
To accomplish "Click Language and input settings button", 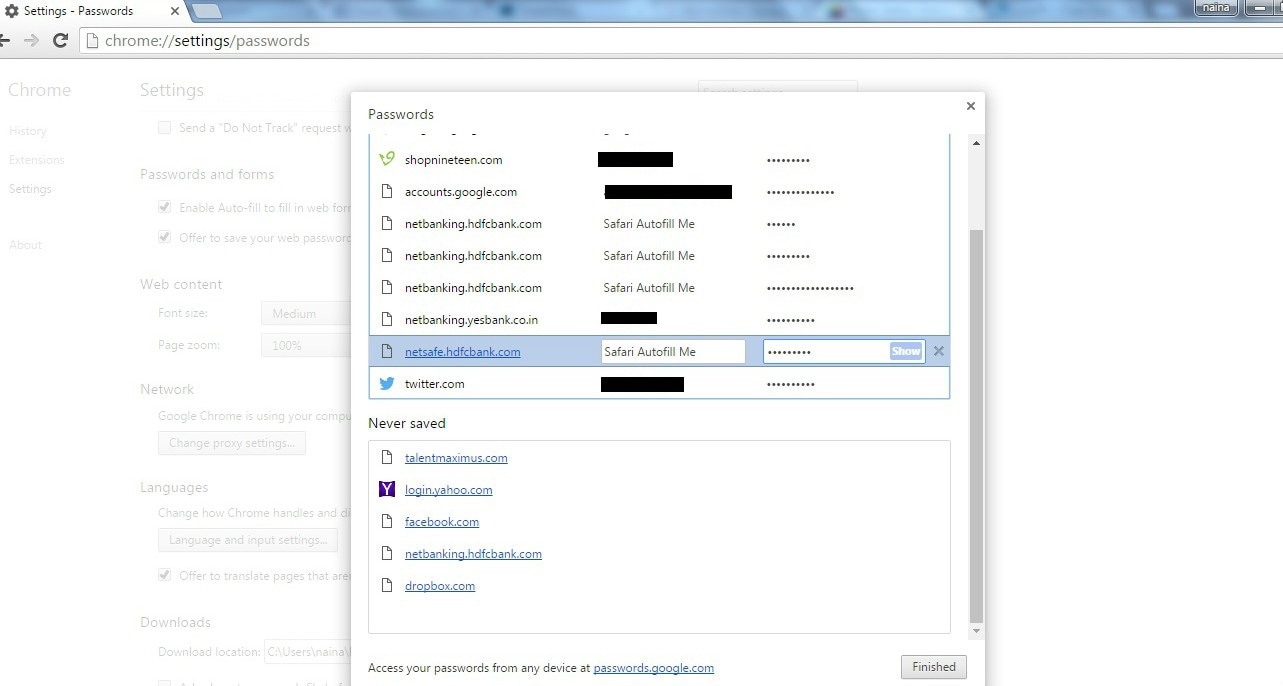I will (x=248, y=540).
